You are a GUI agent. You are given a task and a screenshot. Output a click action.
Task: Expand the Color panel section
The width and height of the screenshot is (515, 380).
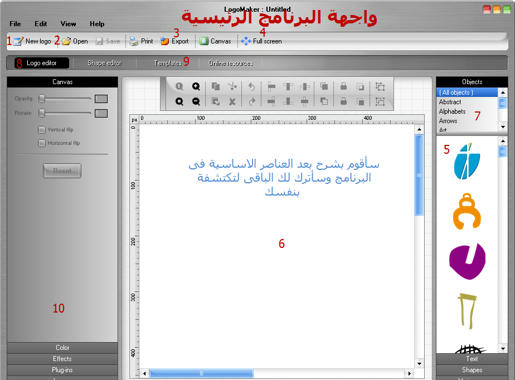[x=62, y=348]
